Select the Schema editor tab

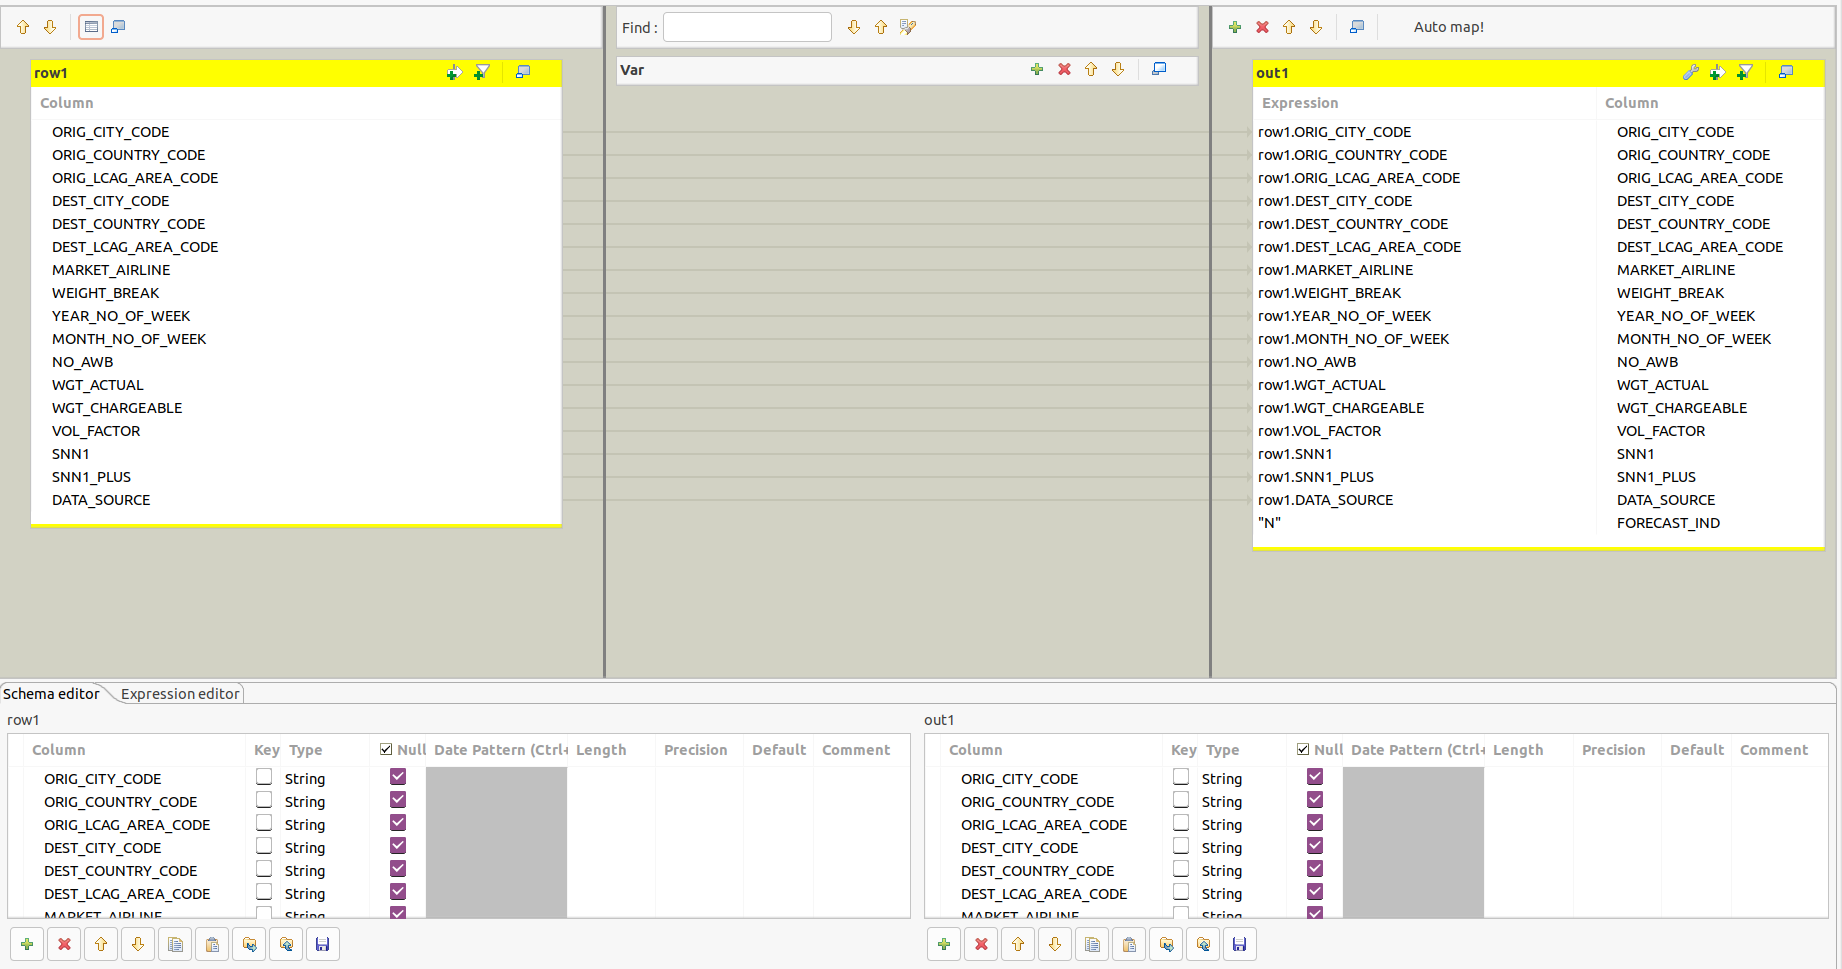tap(51, 694)
